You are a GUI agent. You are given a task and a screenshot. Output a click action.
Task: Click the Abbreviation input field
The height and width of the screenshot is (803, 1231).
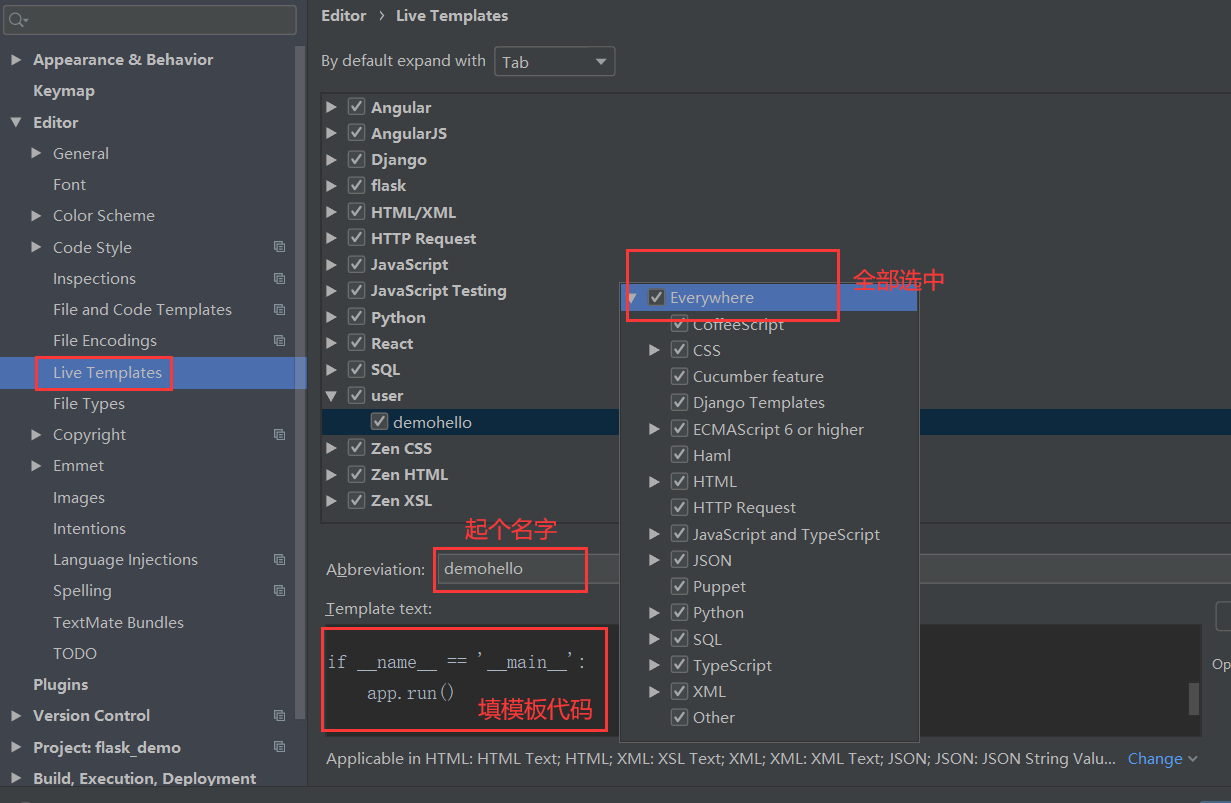[x=527, y=569]
